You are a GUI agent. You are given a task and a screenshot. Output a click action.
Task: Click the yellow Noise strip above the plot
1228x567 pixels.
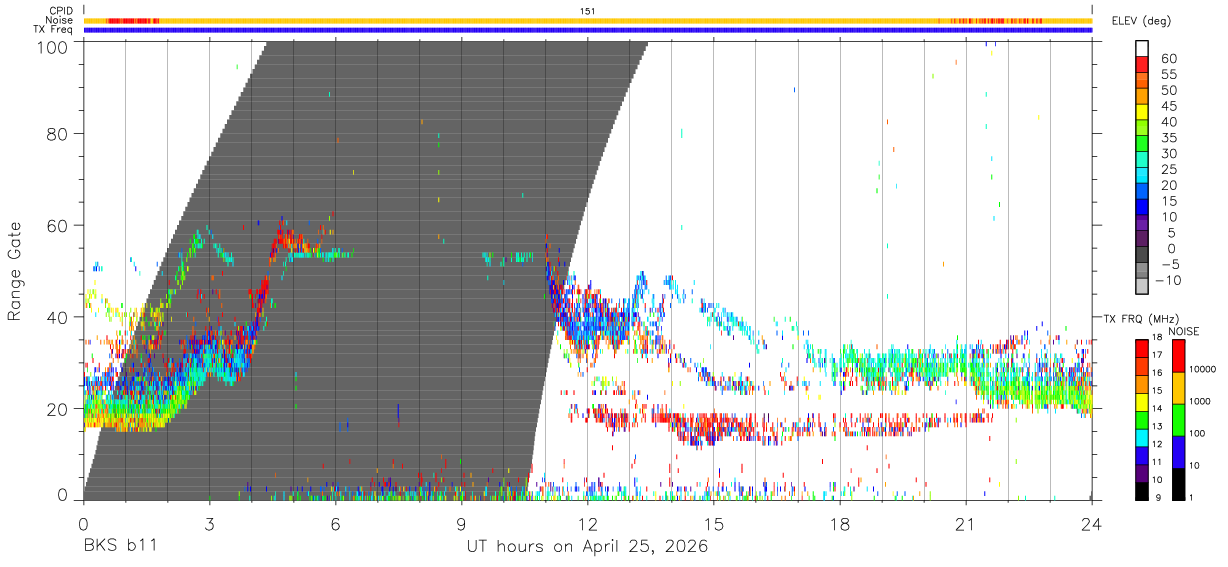point(588,20)
